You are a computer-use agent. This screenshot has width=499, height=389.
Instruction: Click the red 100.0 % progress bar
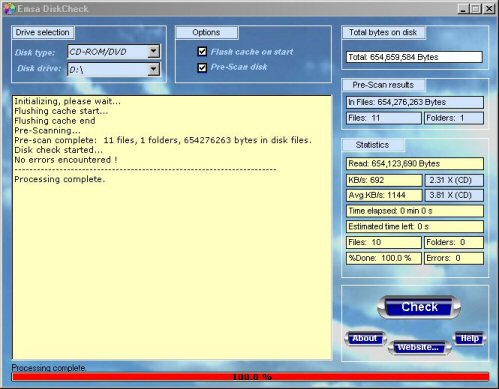point(251,377)
